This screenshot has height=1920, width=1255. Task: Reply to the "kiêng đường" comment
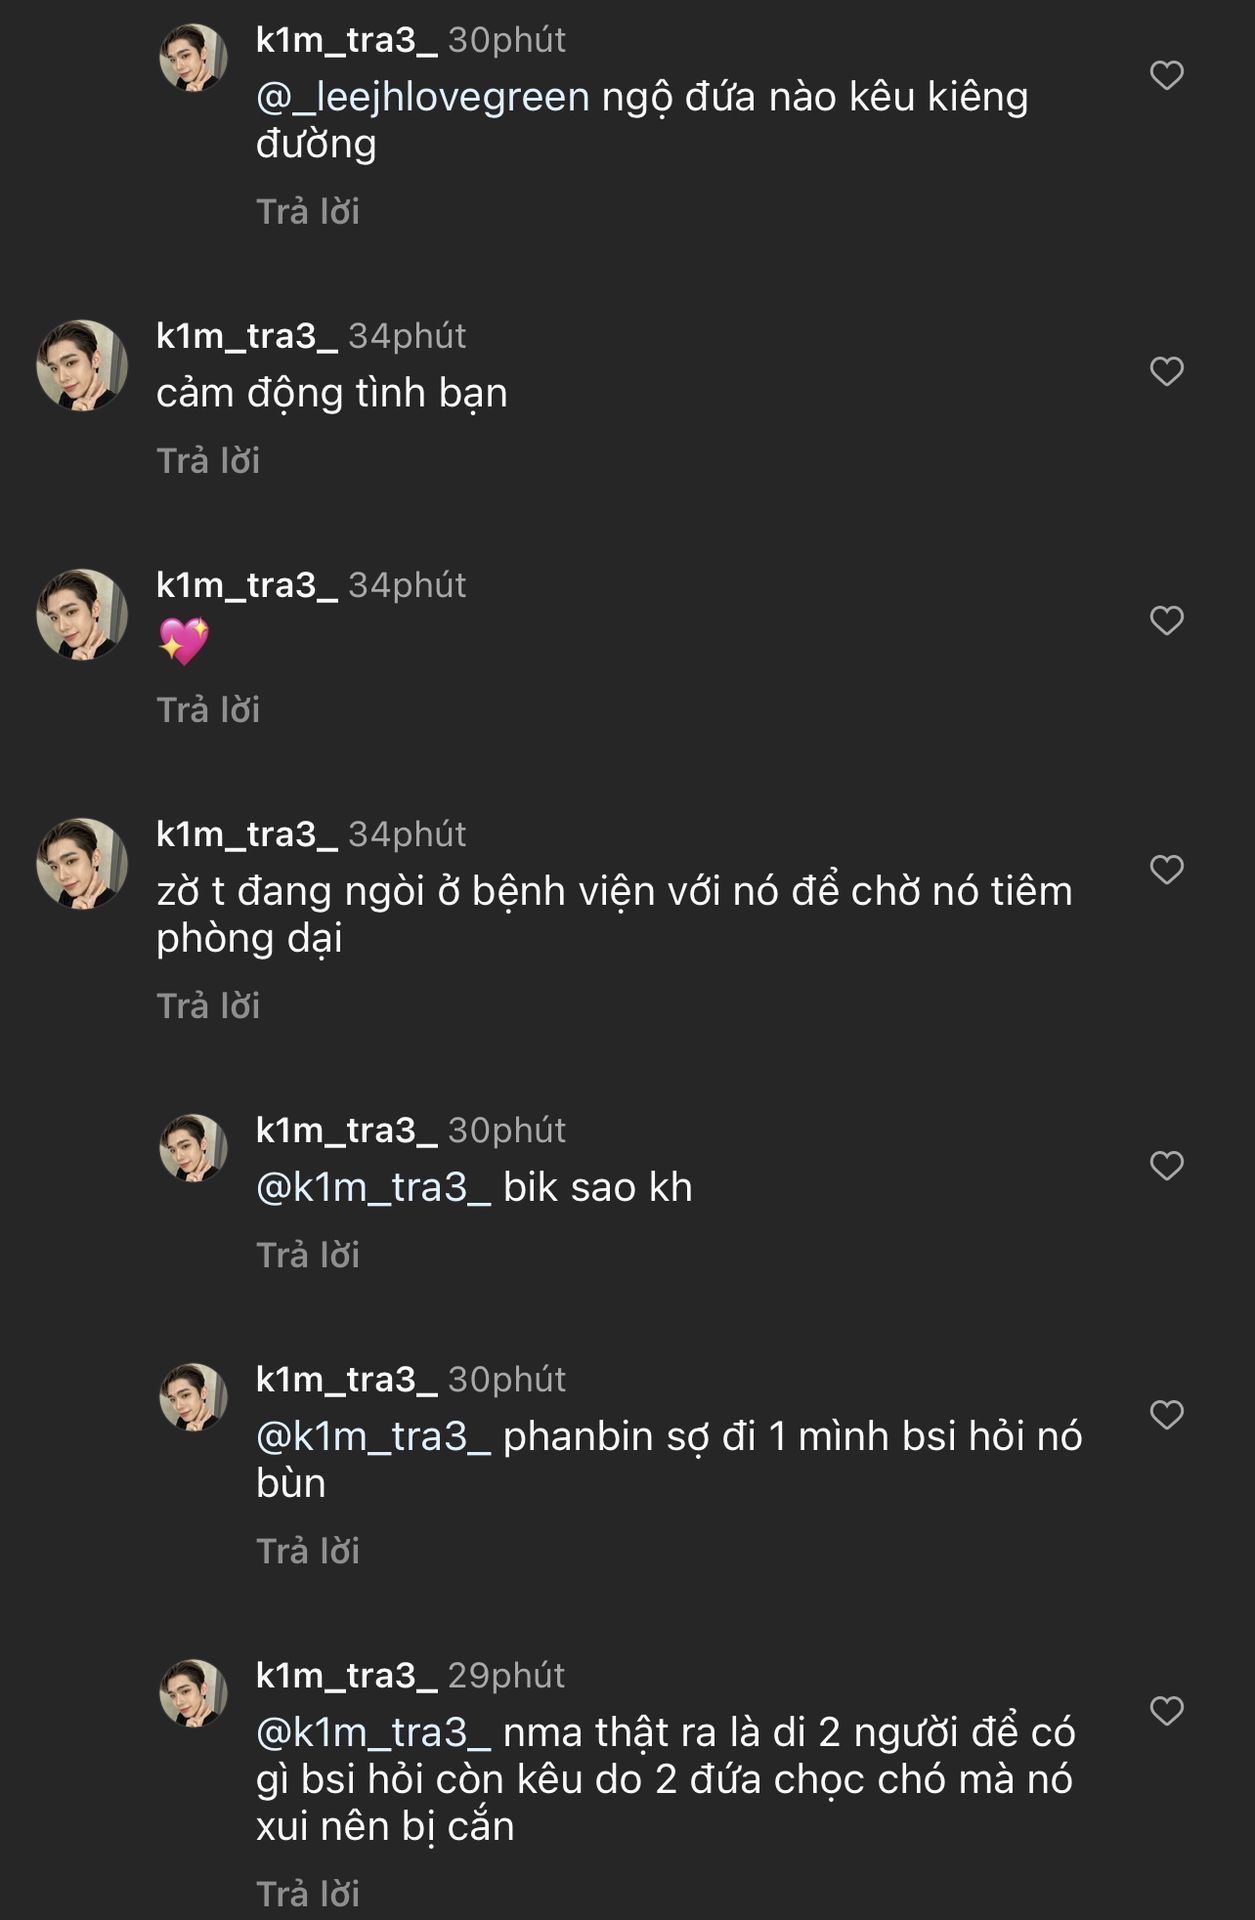308,212
